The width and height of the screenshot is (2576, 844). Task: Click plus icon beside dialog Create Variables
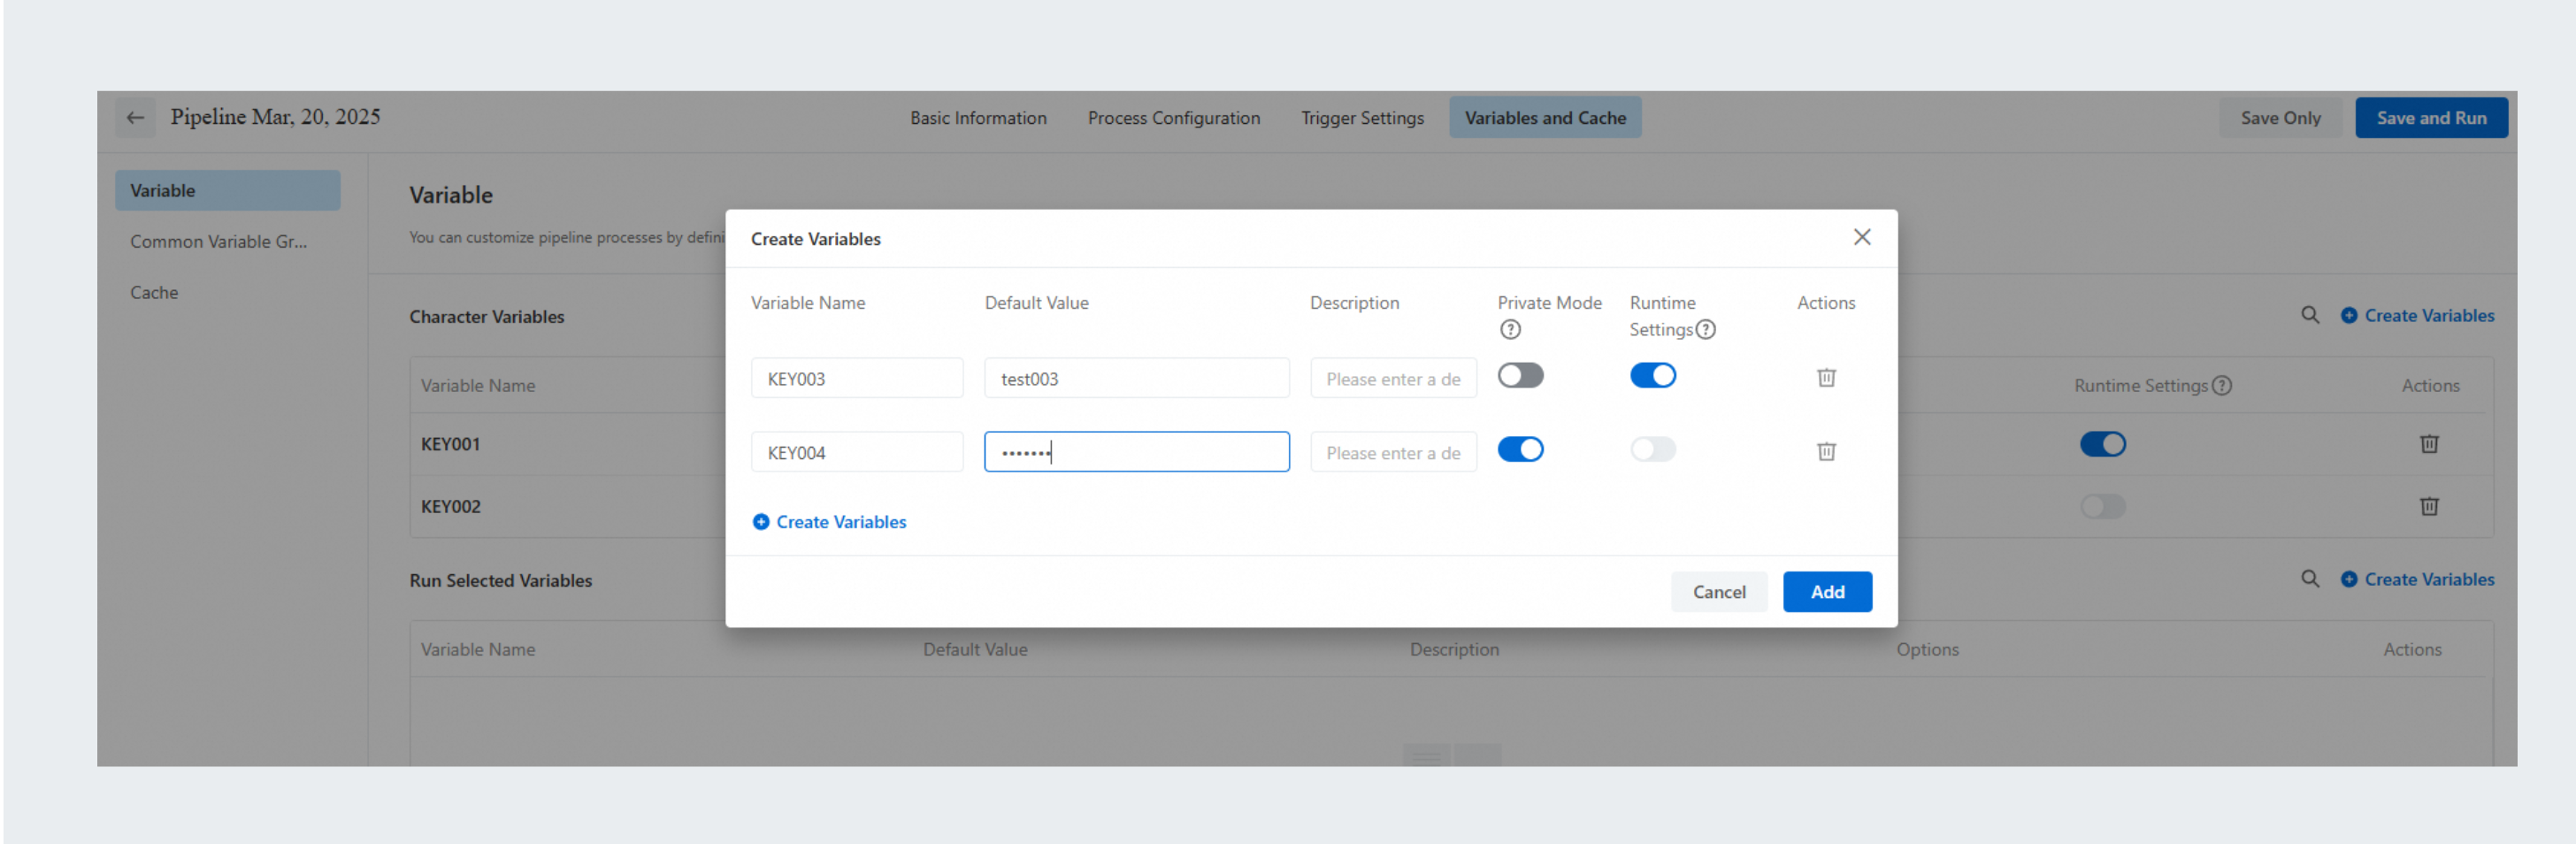tap(761, 522)
